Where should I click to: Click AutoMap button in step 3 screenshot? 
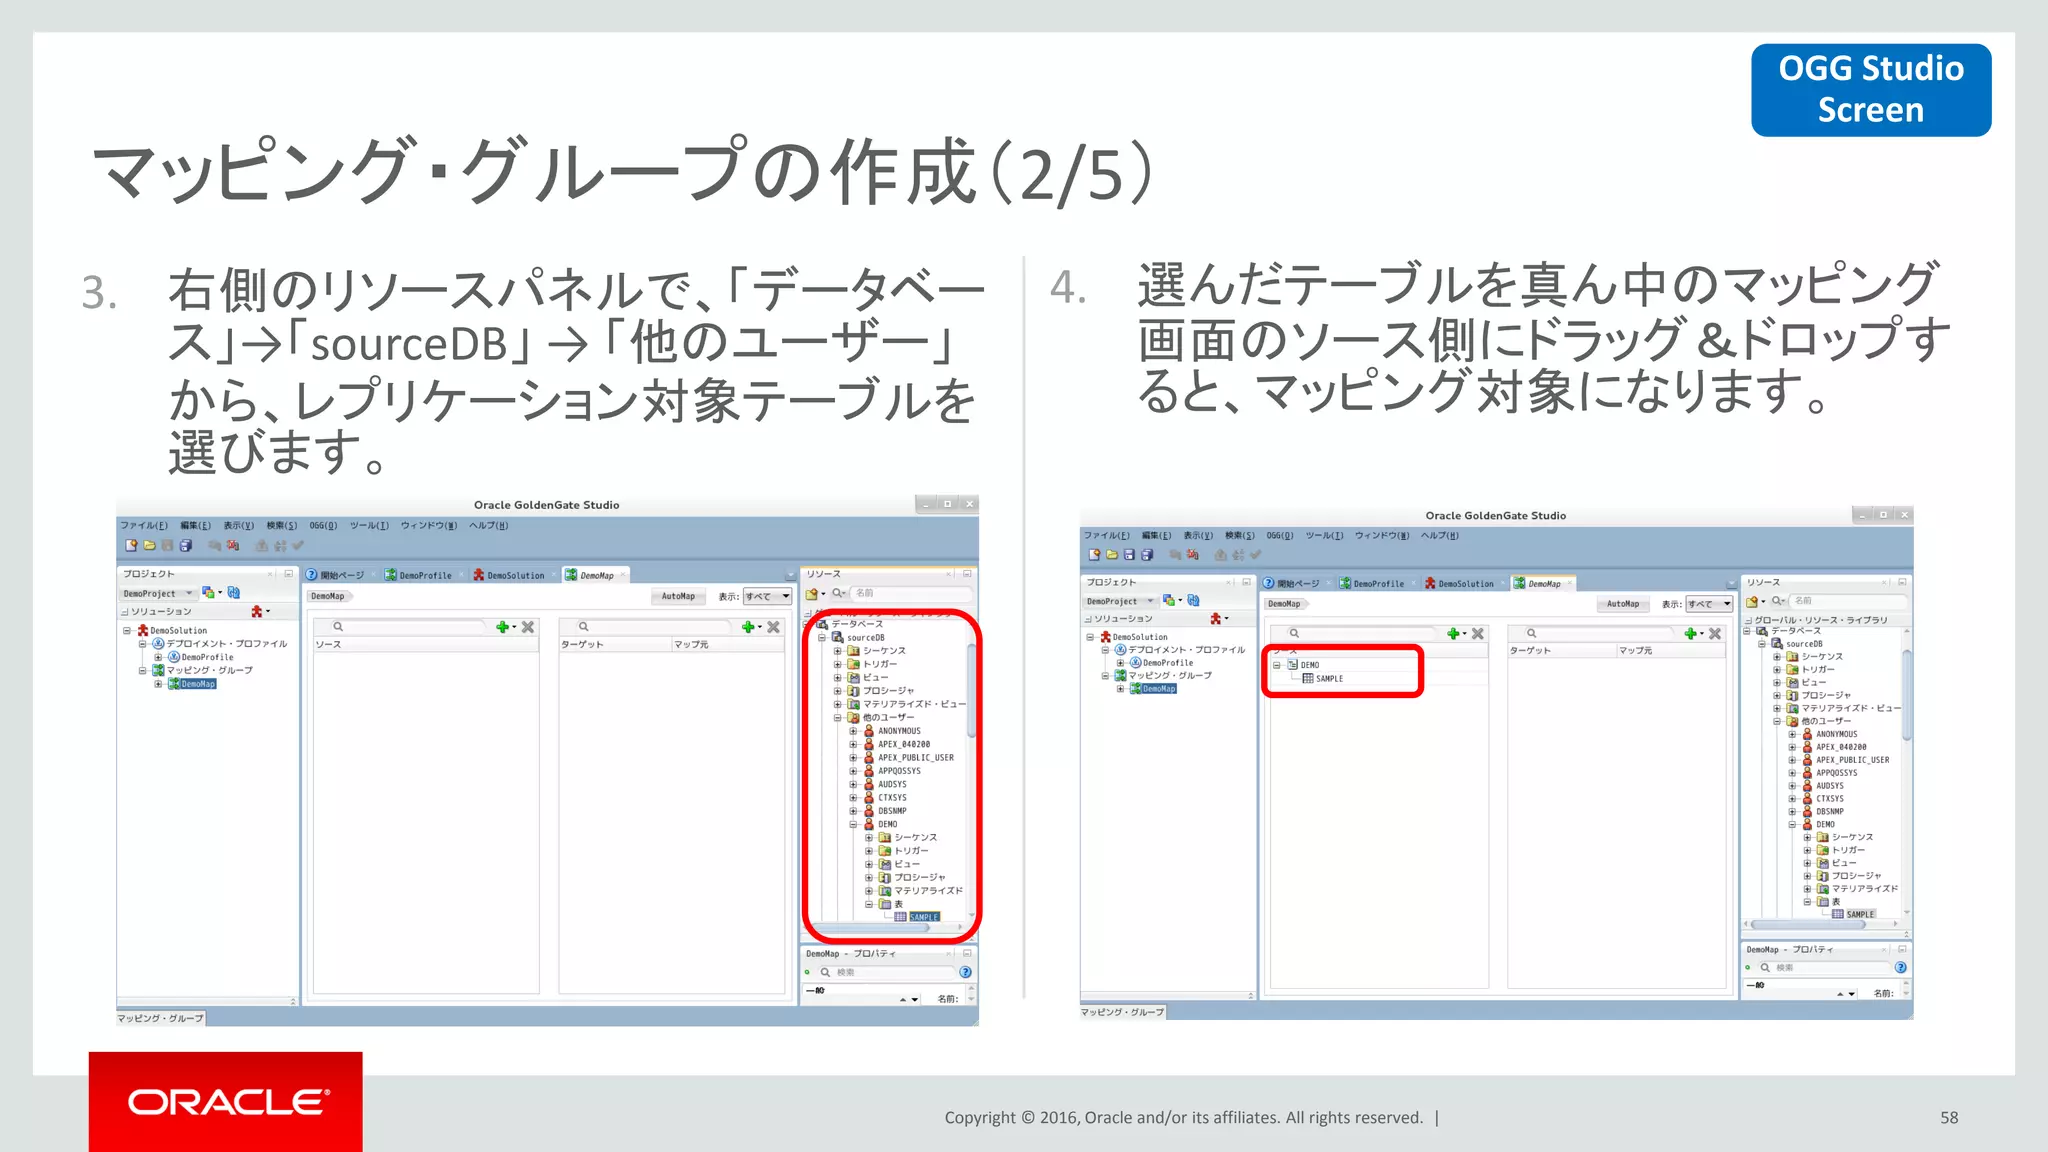click(678, 596)
